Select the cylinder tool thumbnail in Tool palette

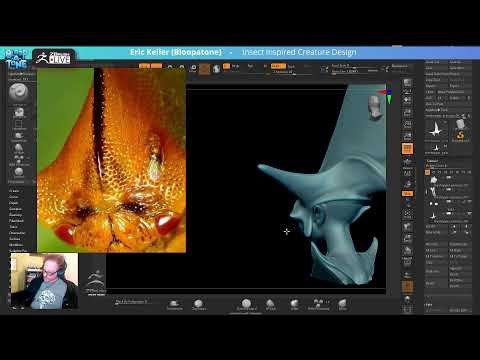[x=461, y=124]
